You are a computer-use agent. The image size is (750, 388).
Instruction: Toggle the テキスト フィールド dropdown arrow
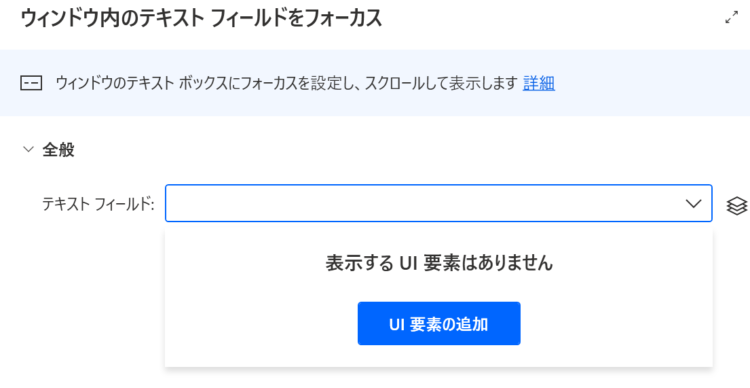[693, 204]
